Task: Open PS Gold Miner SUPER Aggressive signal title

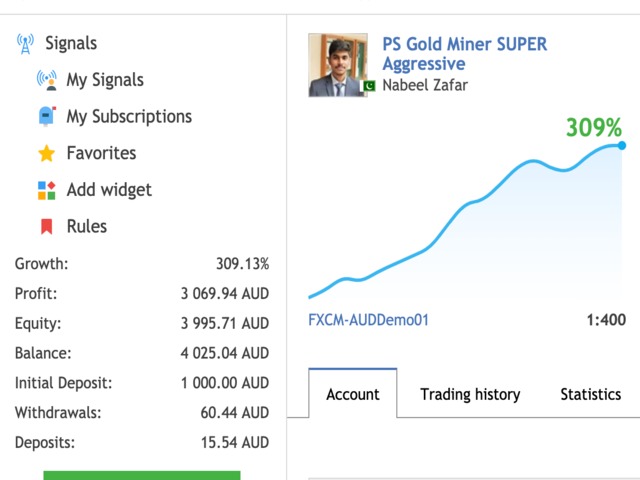Action: [464, 54]
